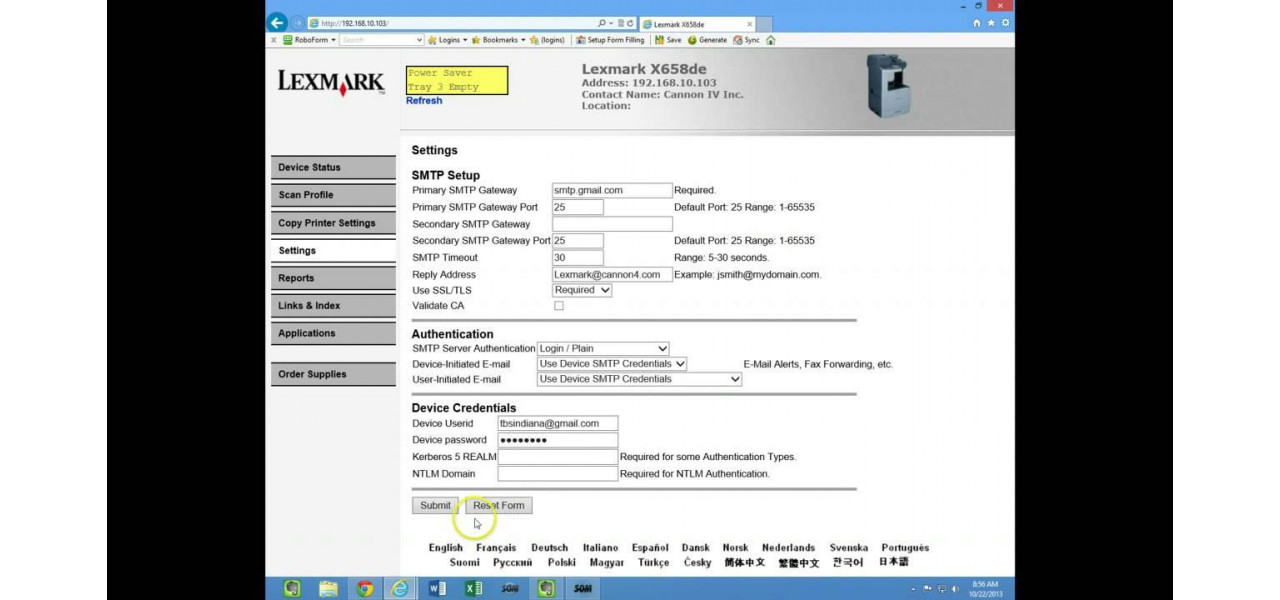1280x600 pixels.
Task: Switch language to Svenska
Action: [x=849, y=548]
